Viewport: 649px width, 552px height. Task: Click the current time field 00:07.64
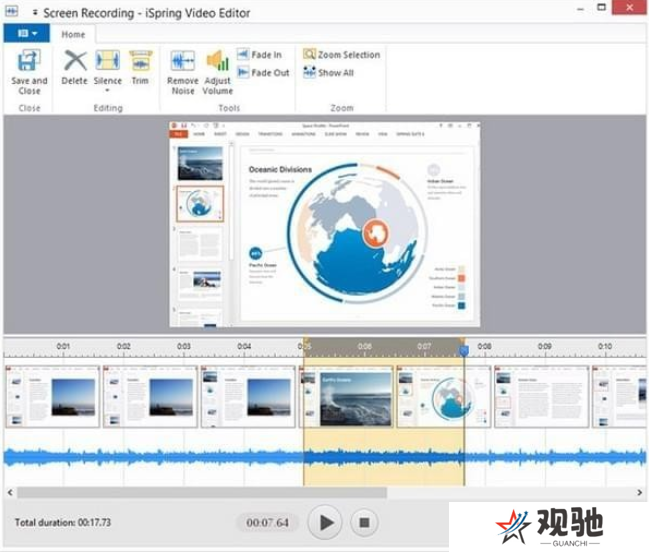tap(267, 523)
